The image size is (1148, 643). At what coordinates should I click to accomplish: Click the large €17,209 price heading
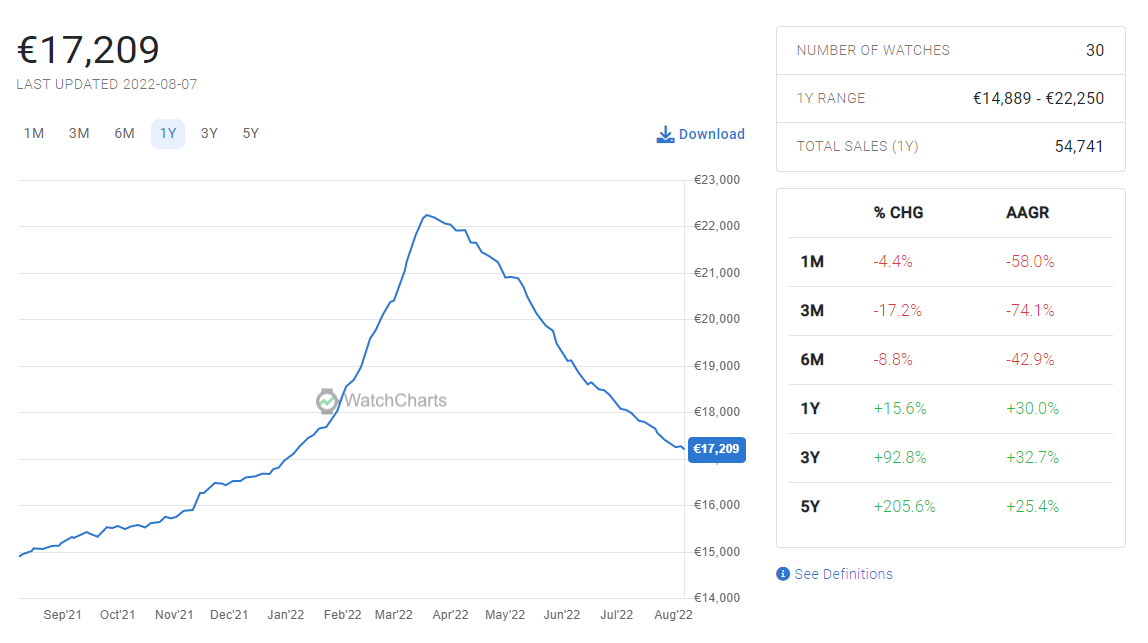coord(88,50)
